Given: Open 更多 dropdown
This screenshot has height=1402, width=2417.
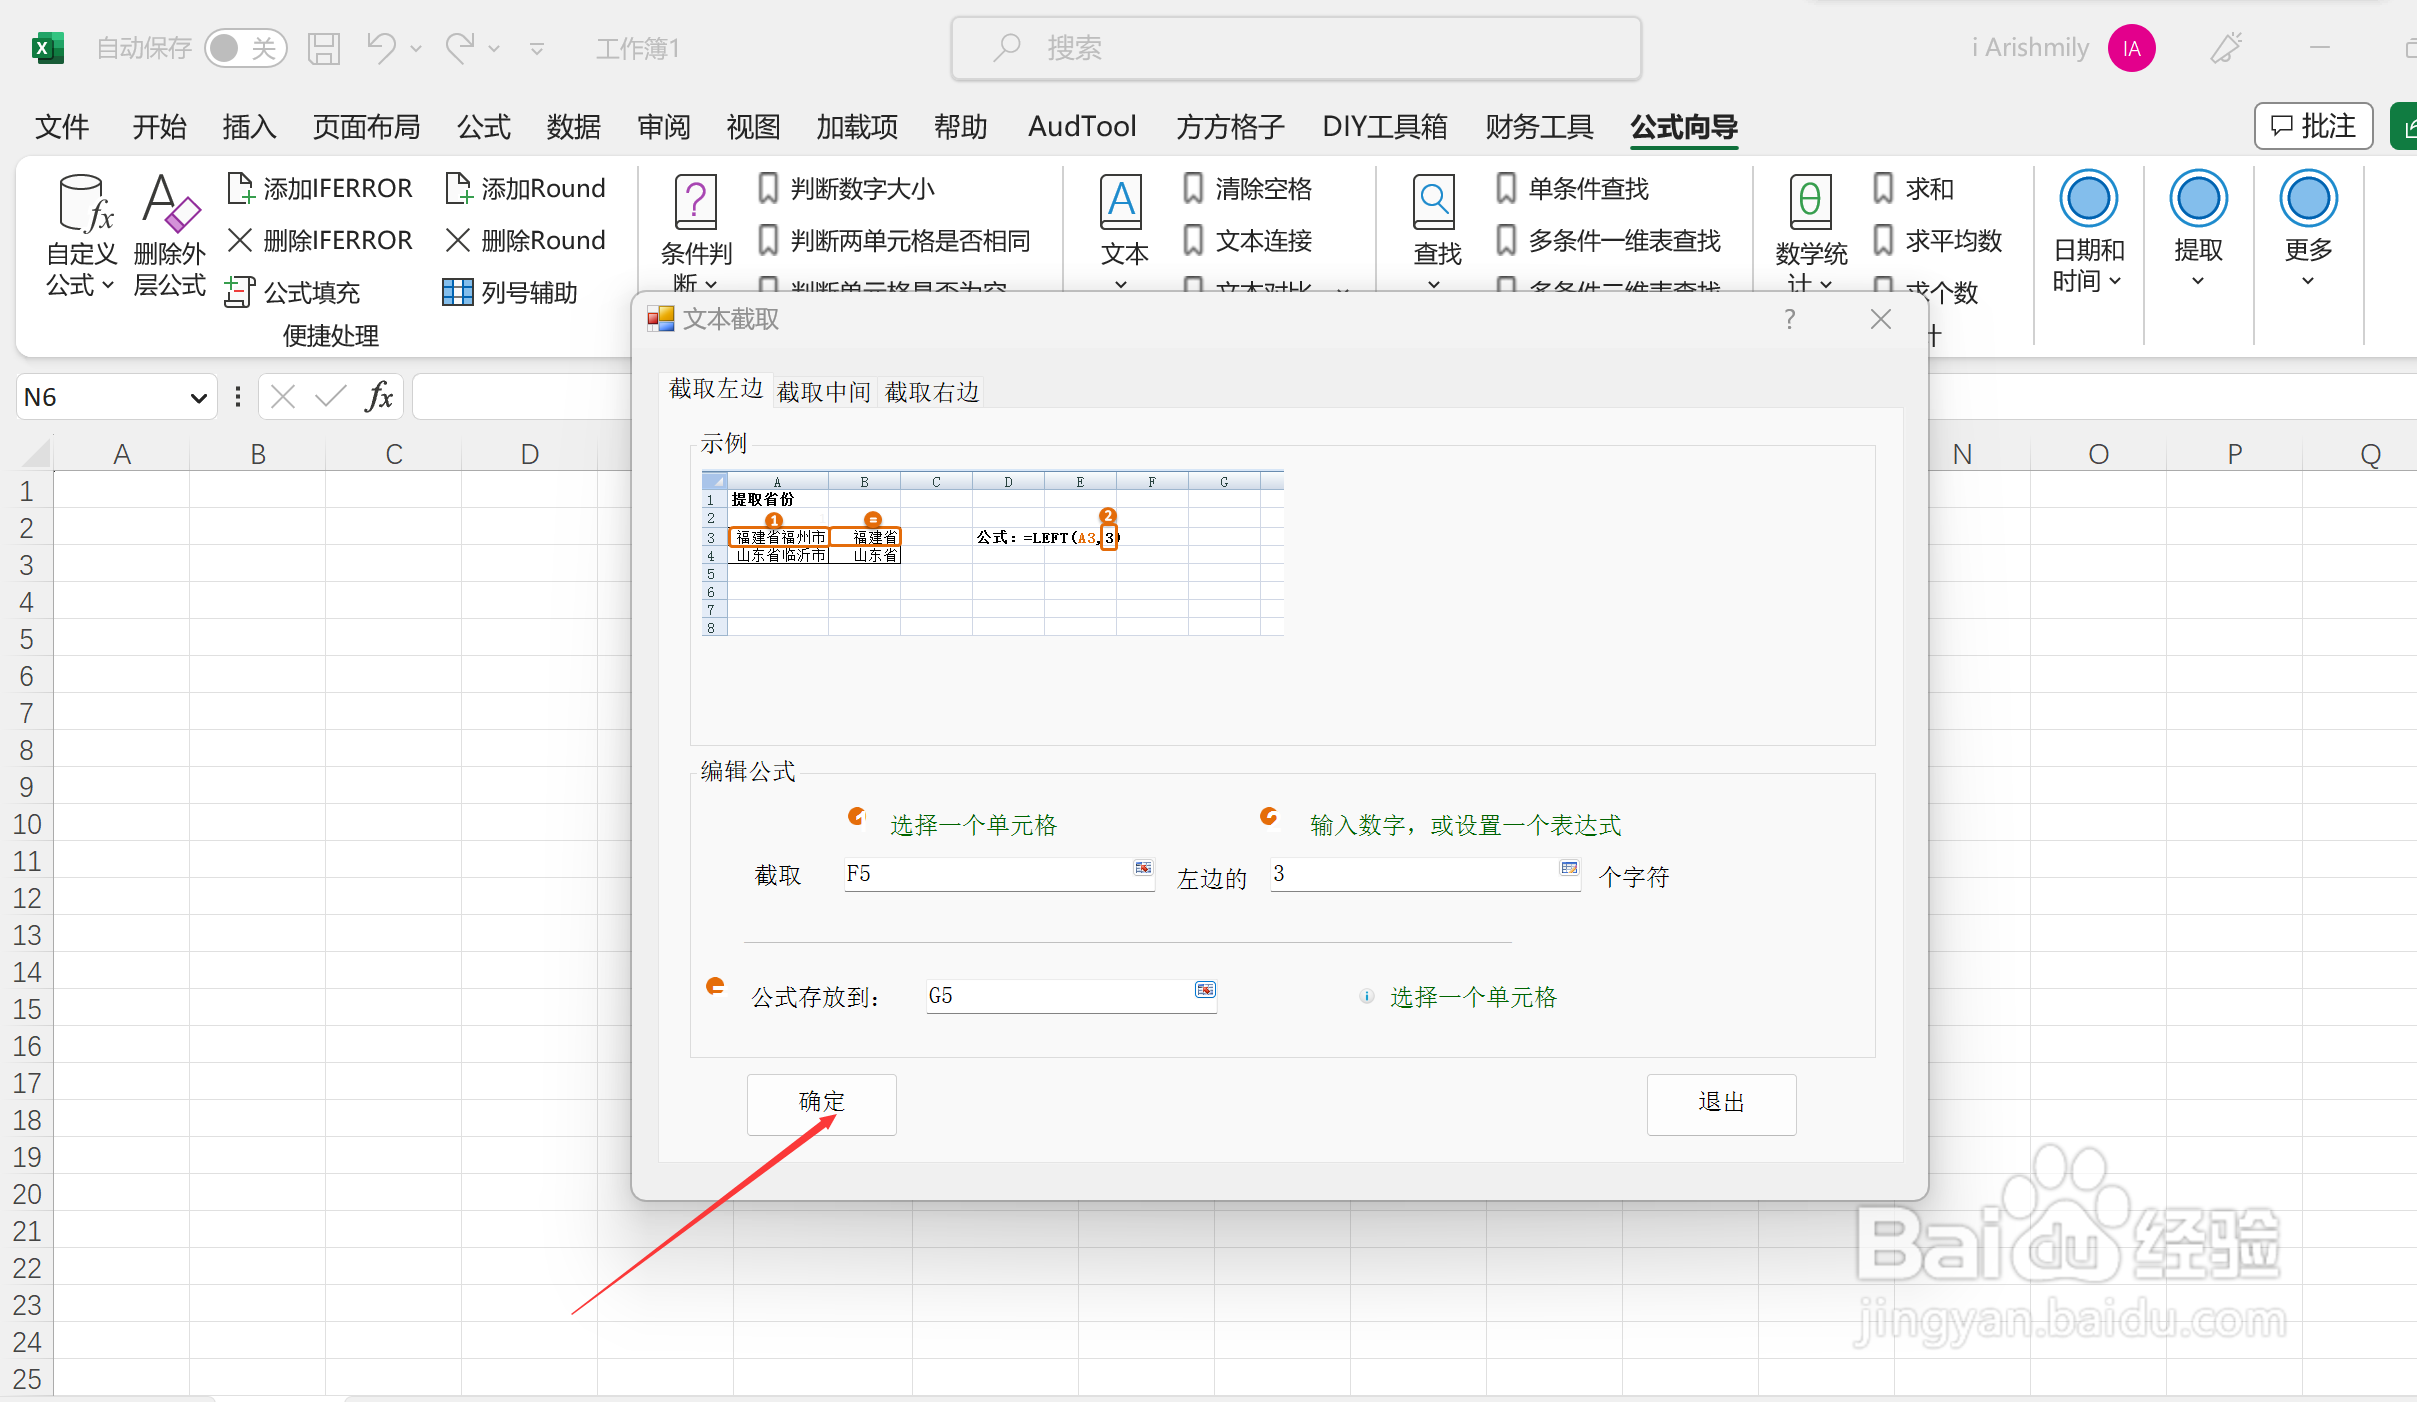Looking at the screenshot, I should [x=2308, y=232].
